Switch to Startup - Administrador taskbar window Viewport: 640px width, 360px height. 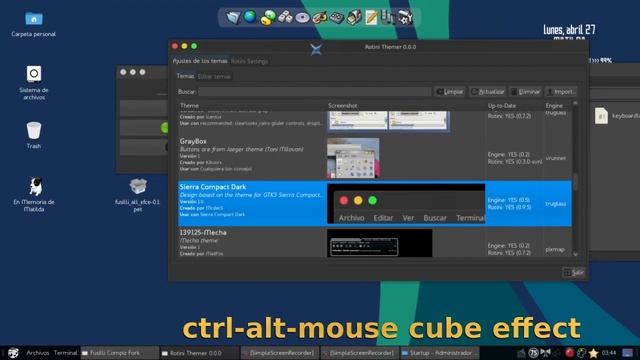point(439,353)
